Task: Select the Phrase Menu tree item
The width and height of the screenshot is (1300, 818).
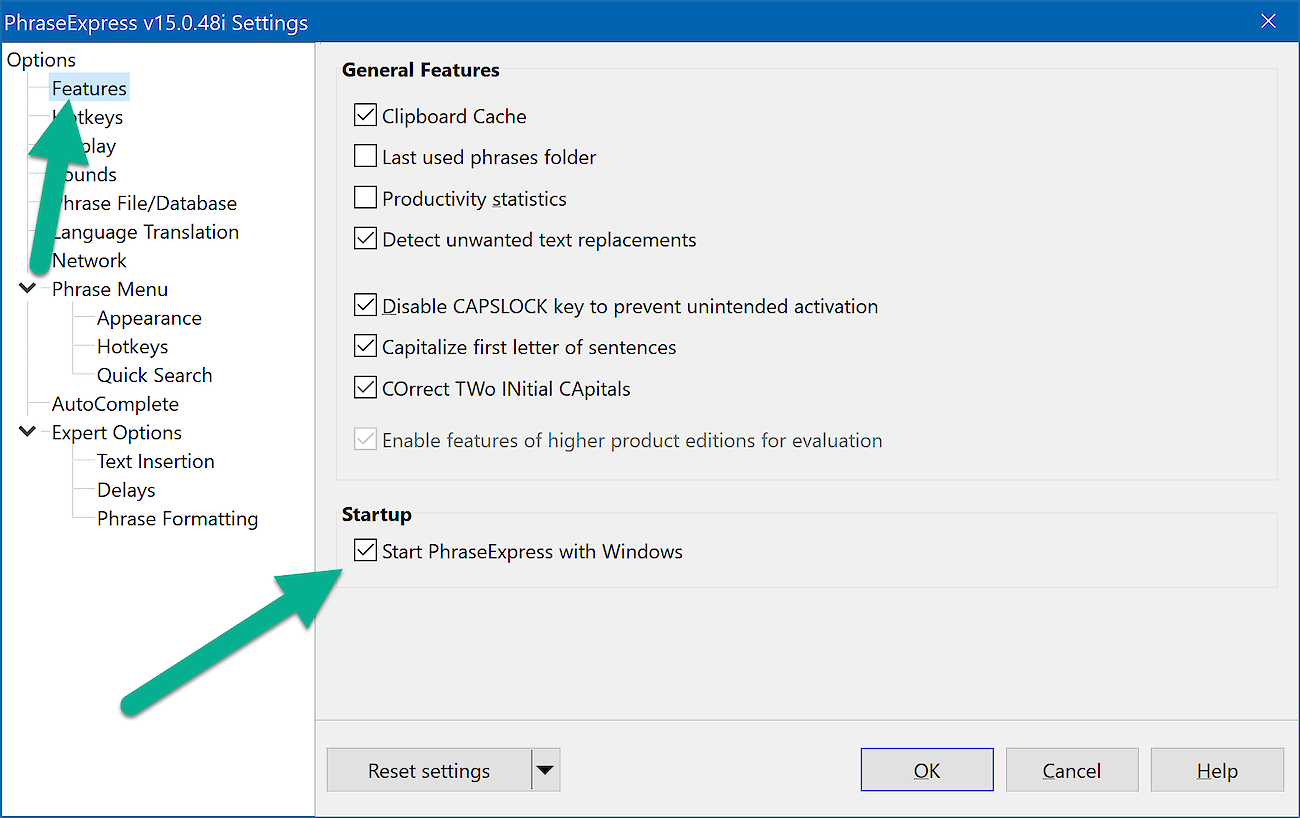Action: (x=110, y=289)
